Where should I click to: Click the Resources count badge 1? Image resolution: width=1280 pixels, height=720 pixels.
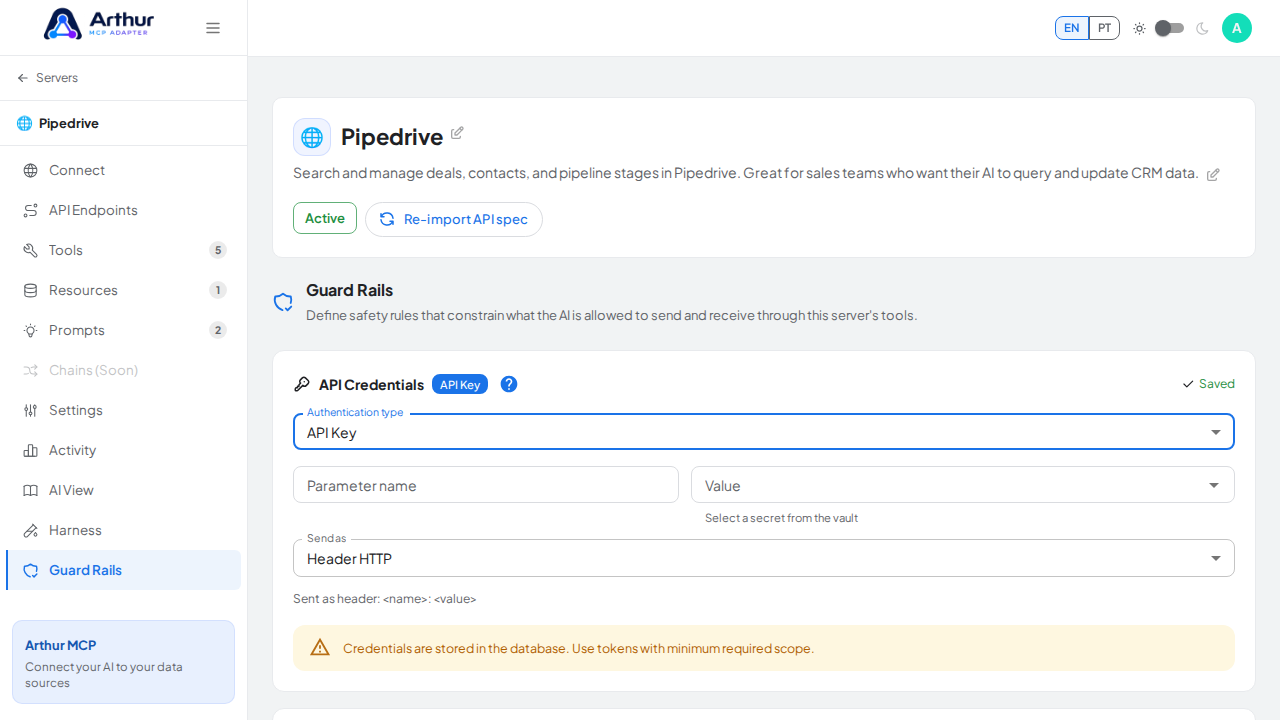tap(218, 290)
